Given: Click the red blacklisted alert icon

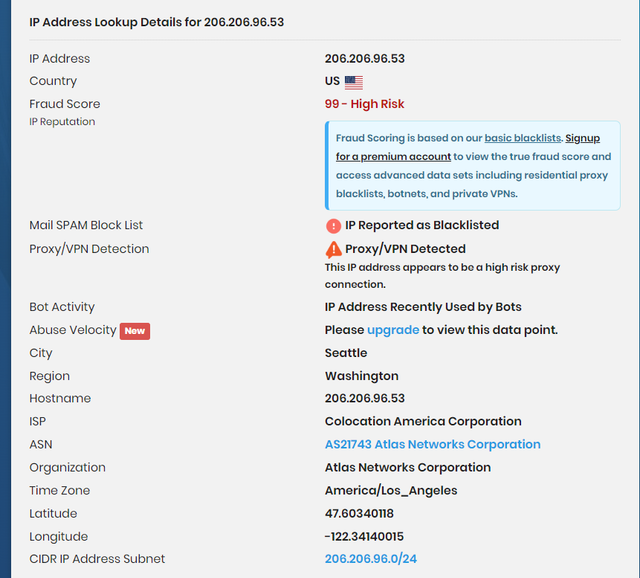Looking at the screenshot, I should coord(333,226).
